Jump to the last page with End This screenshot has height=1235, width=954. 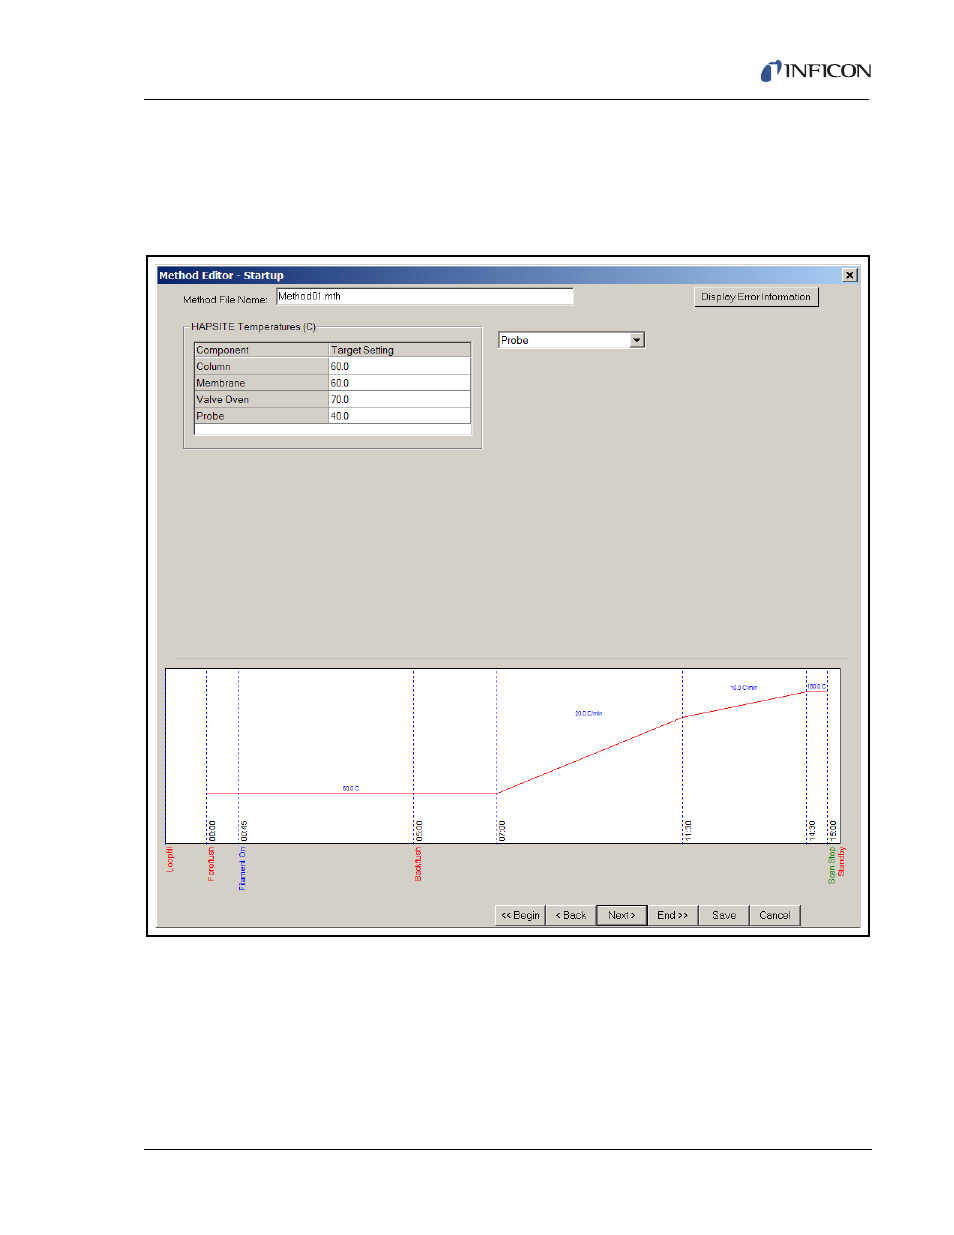click(x=672, y=915)
